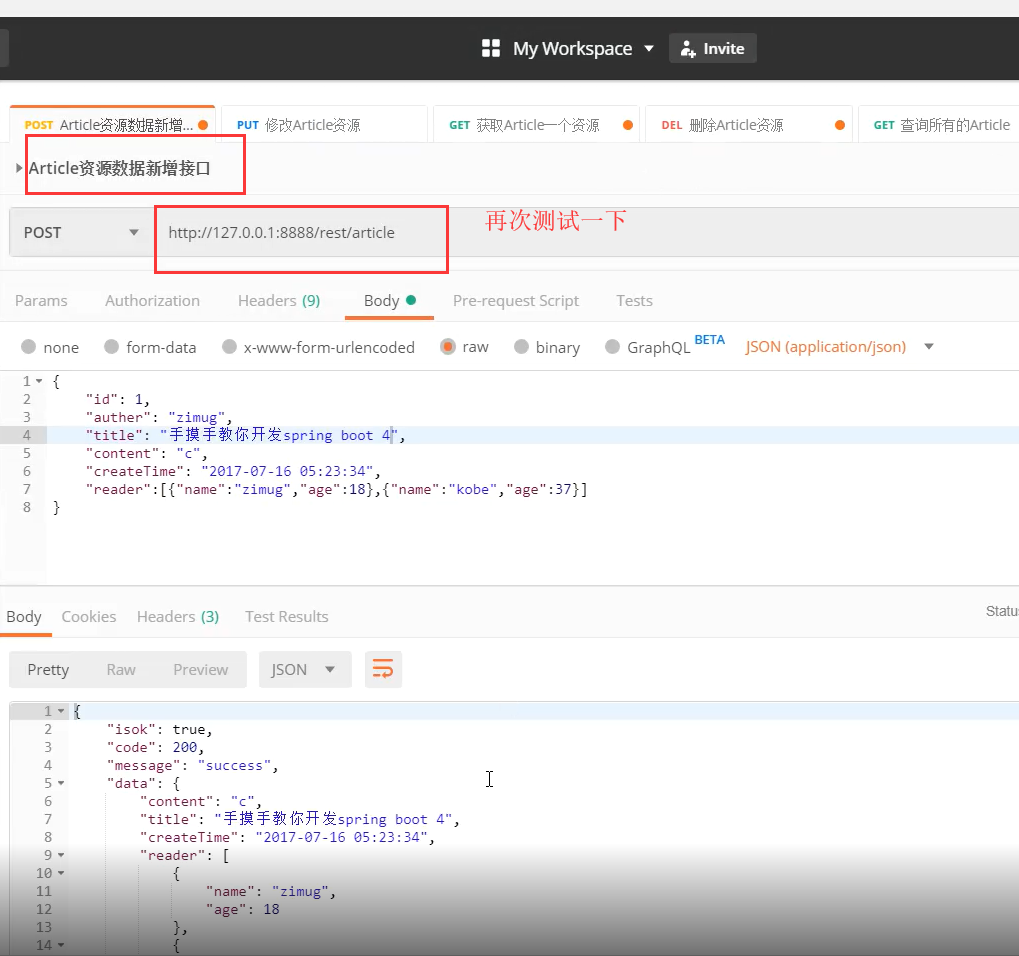Select Raw response view
Screen dimensions: 1019x956
click(121, 669)
